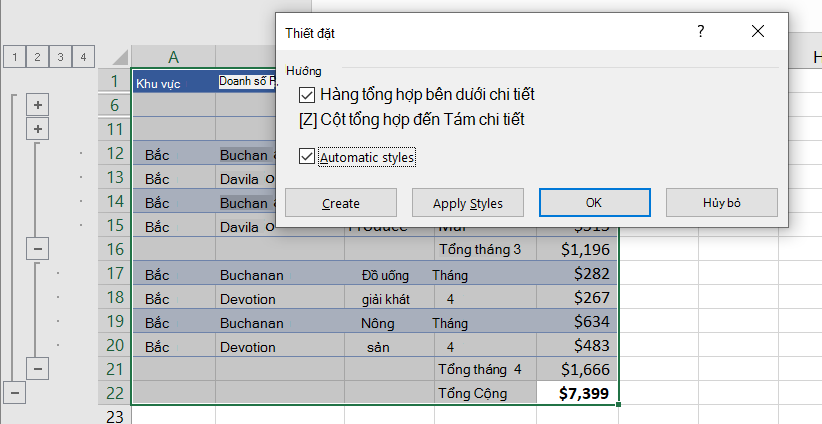The width and height of the screenshot is (822, 424).
Task: Click outline level 4 button
Action: [x=83, y=57]
